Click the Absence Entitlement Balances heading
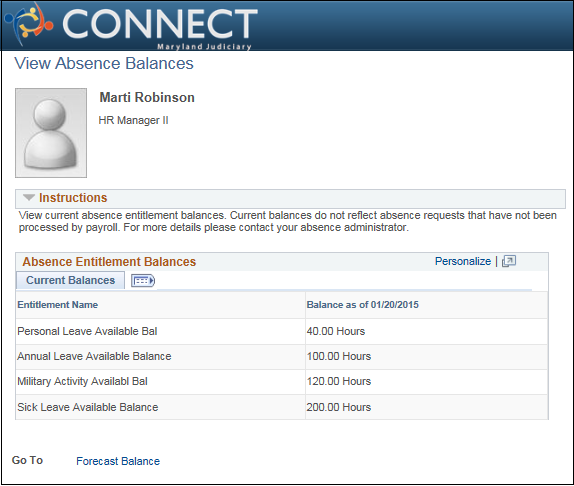Screen dimensions: 574x486 [109, 262]
